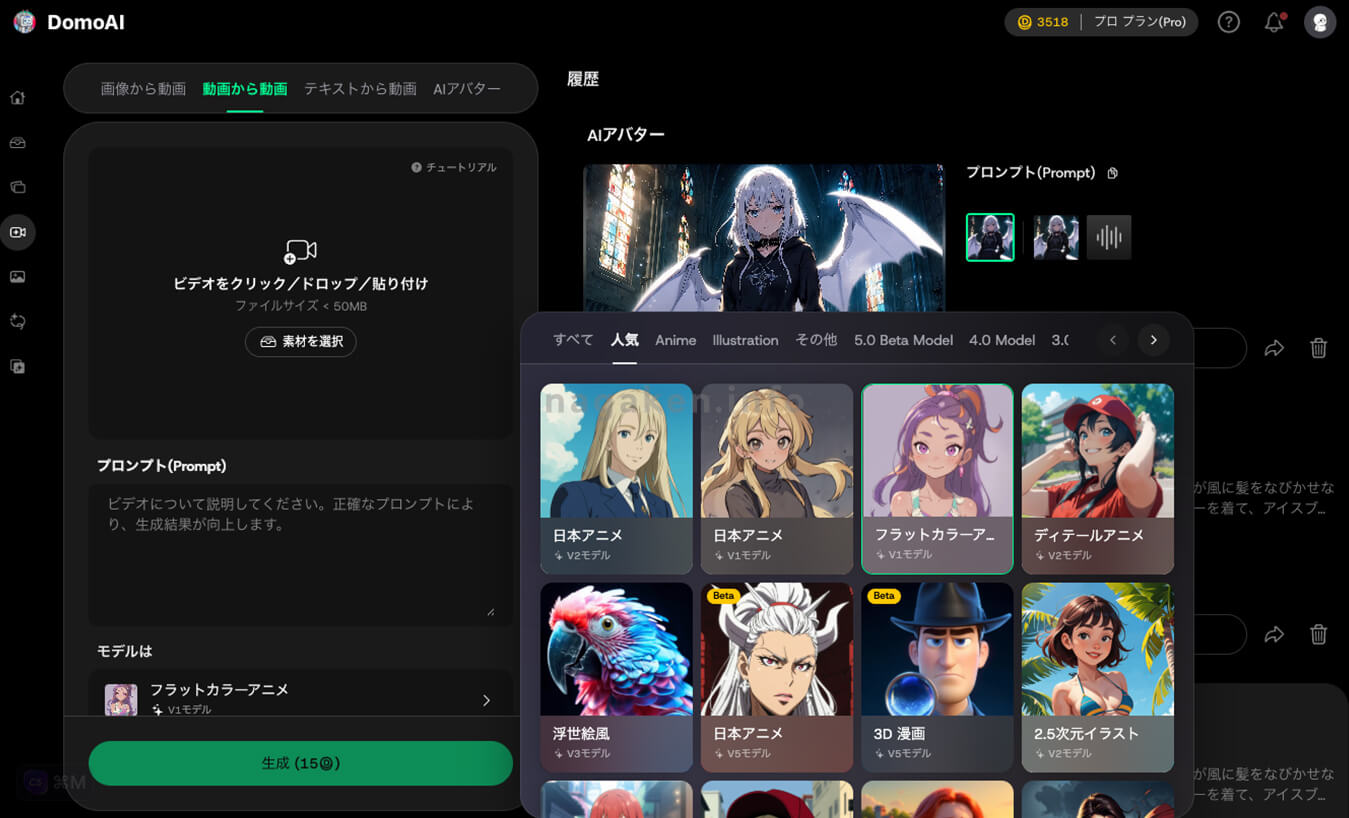Screen dimensions: 1349x818
Task: Open the video generation sidebar icon
Action: 17,232
